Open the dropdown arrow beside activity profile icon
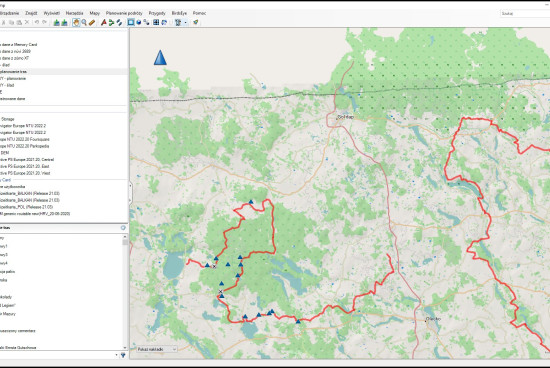The height and width of the screenshot is (368, 550). click(186, 22)
